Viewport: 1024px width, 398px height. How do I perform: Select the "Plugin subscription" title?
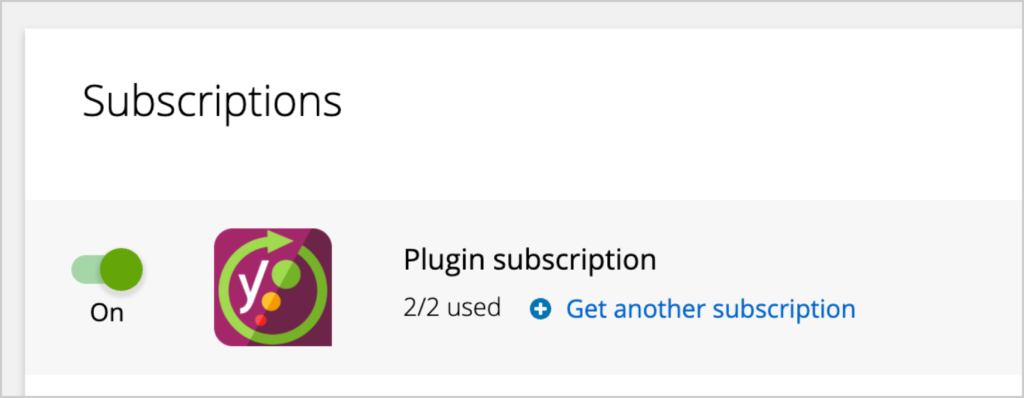530,260
